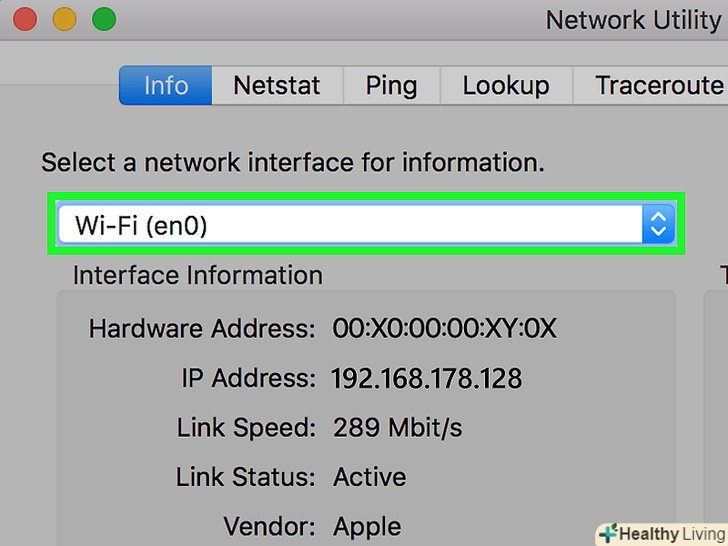728x546 pixels.
Task: Click the dropdown's blue up-down arrows
Action: click(x=657, y=226)
